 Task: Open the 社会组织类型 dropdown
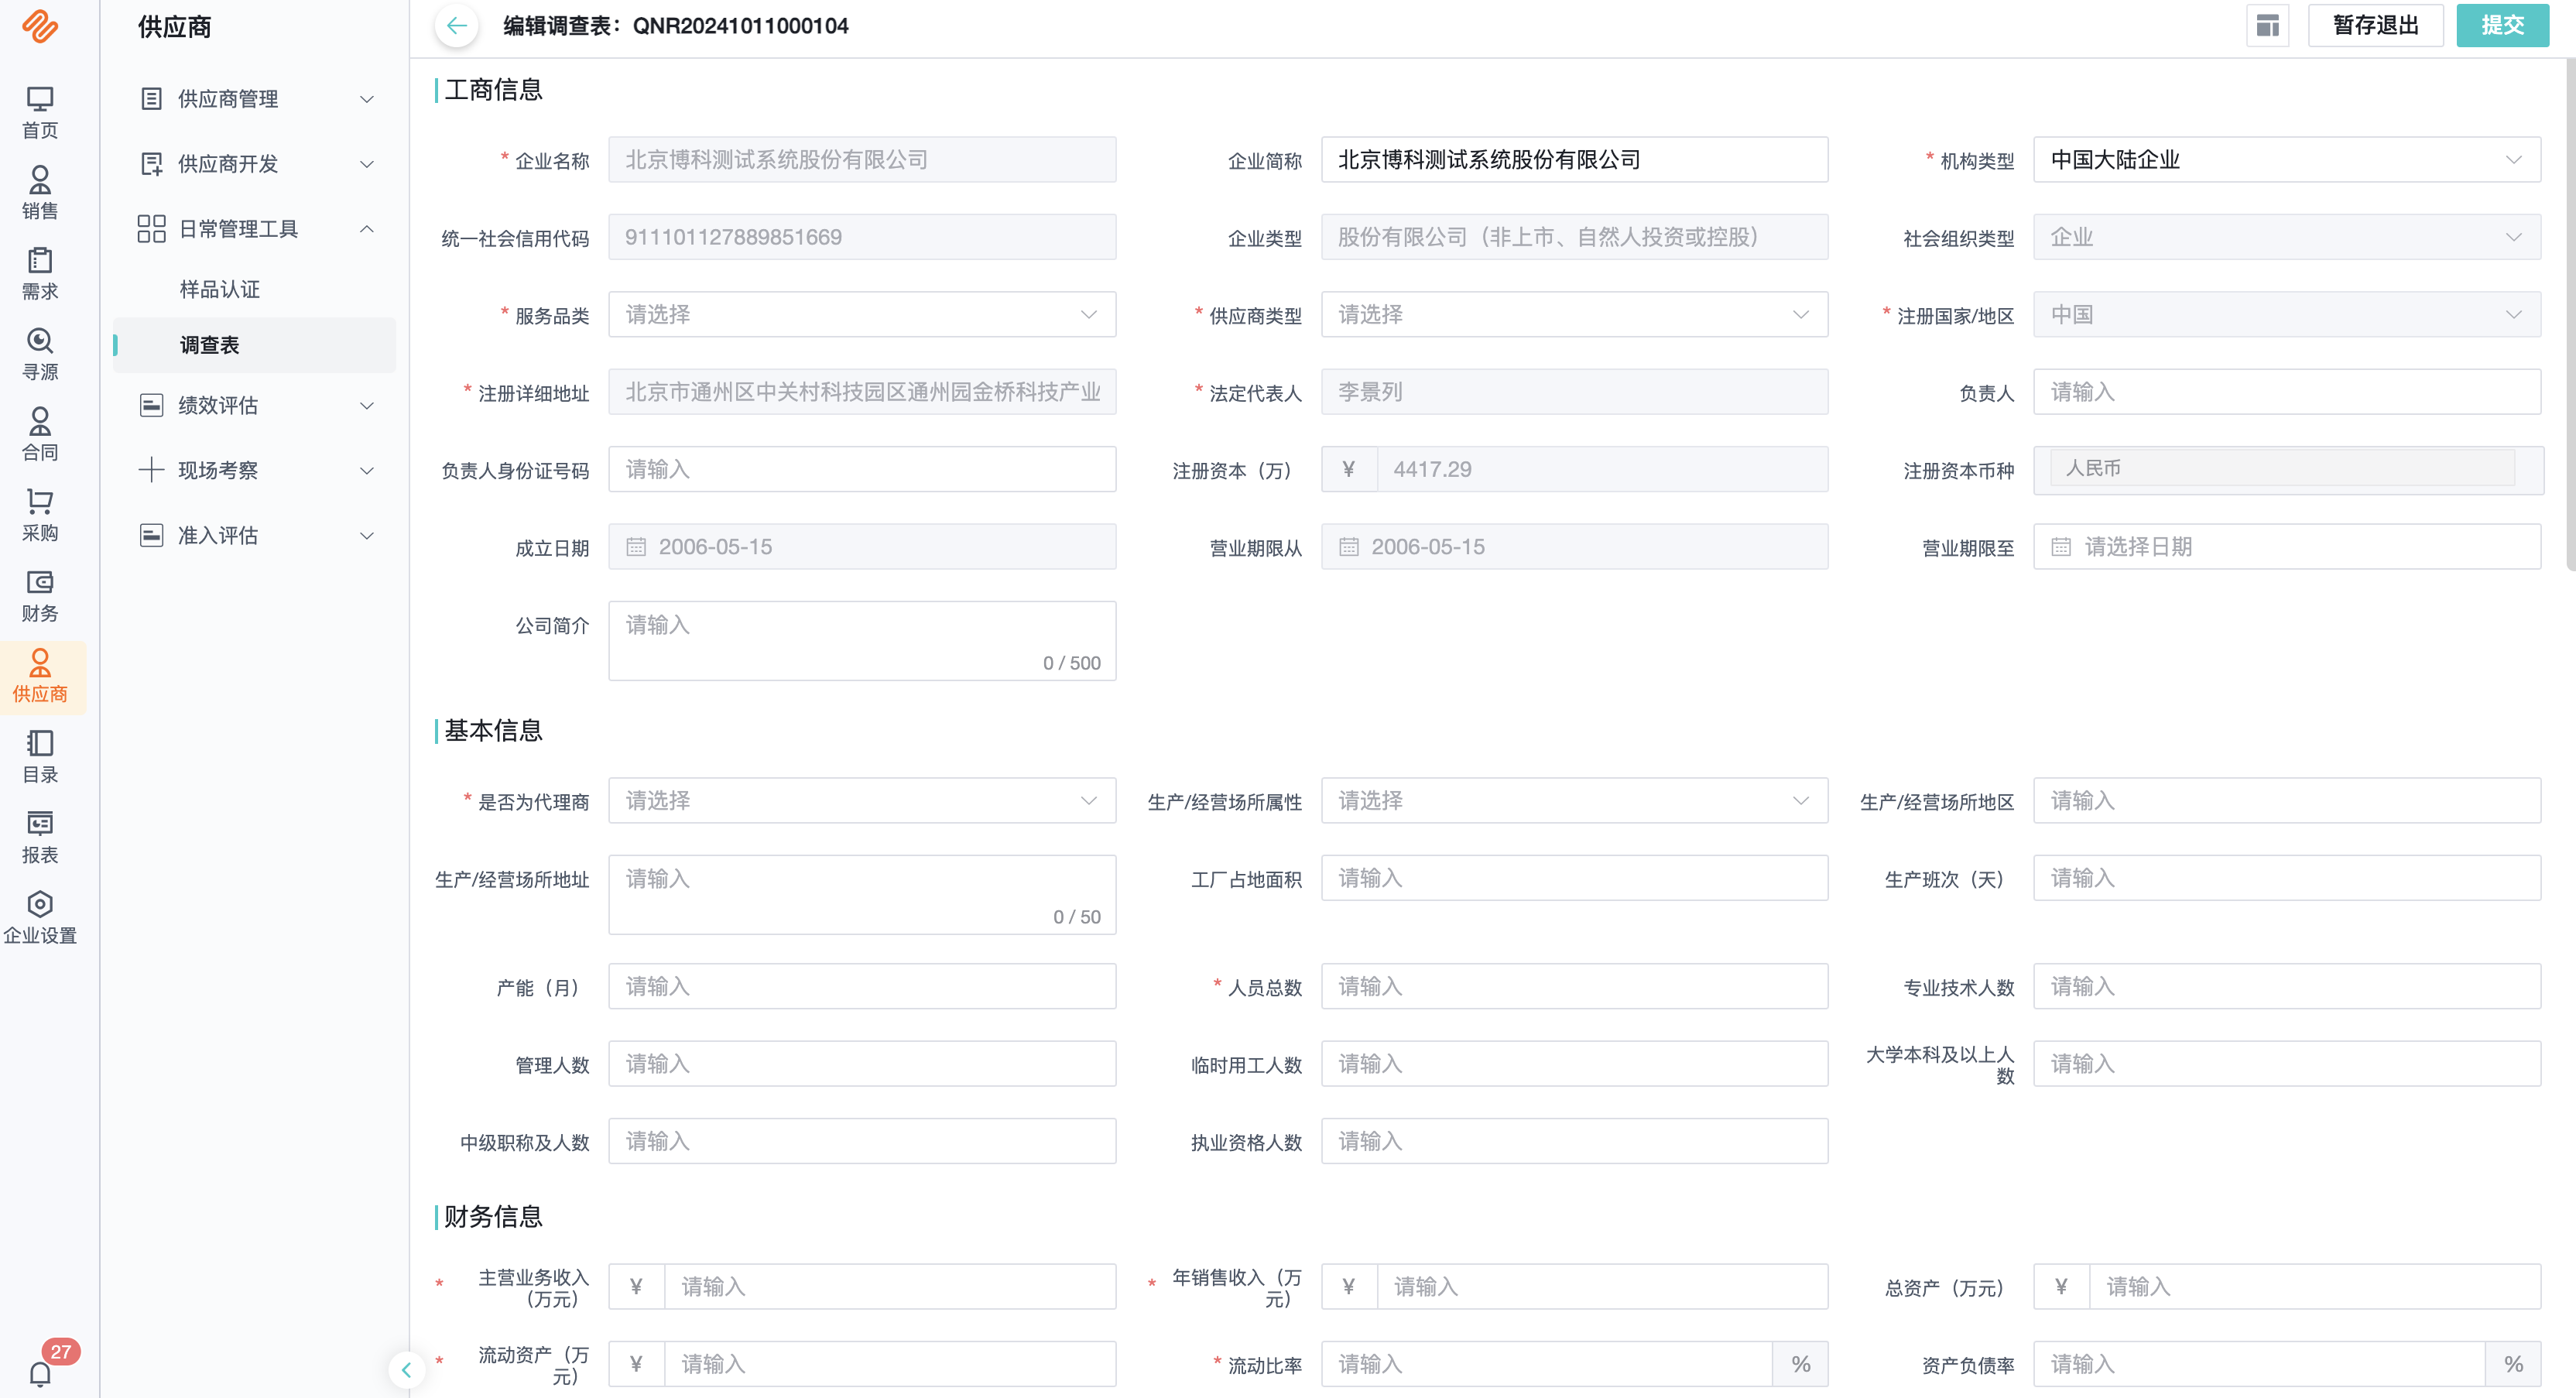tap(2286, 237)
